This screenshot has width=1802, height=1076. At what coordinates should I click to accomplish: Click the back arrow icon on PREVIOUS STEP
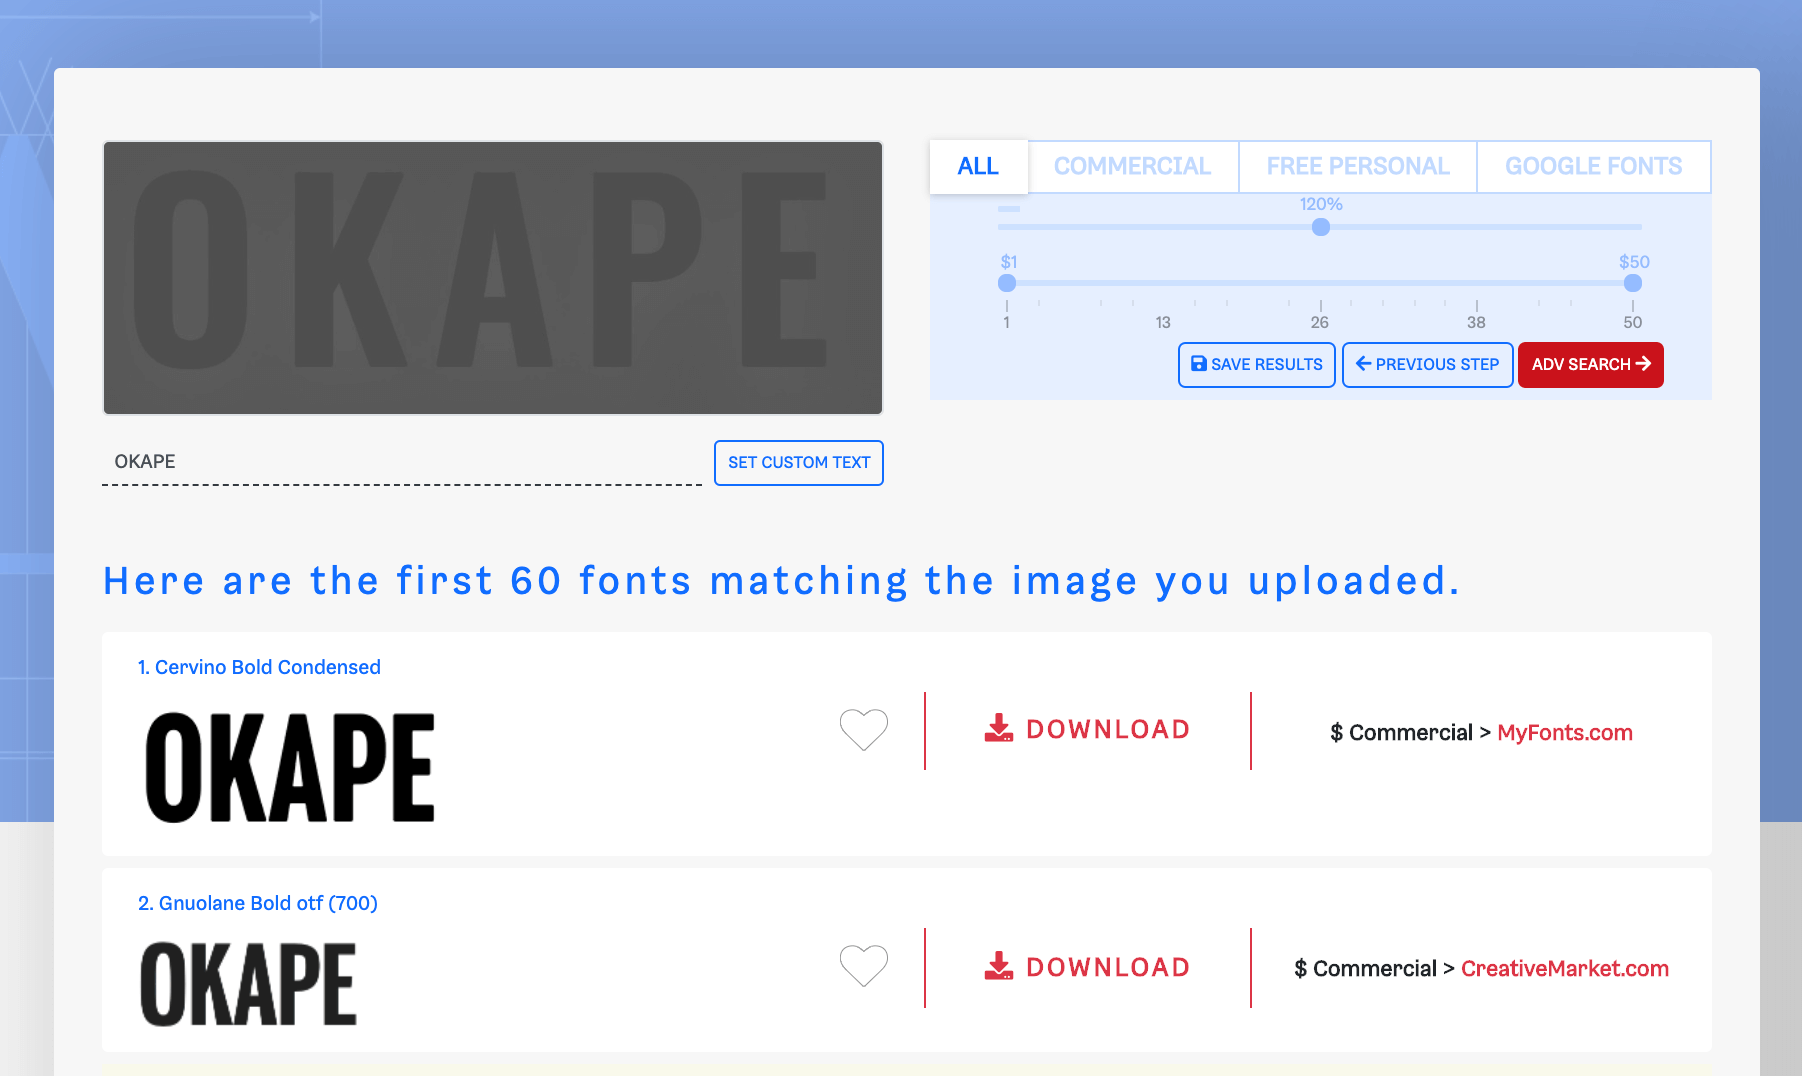[x=1362, y=364]
